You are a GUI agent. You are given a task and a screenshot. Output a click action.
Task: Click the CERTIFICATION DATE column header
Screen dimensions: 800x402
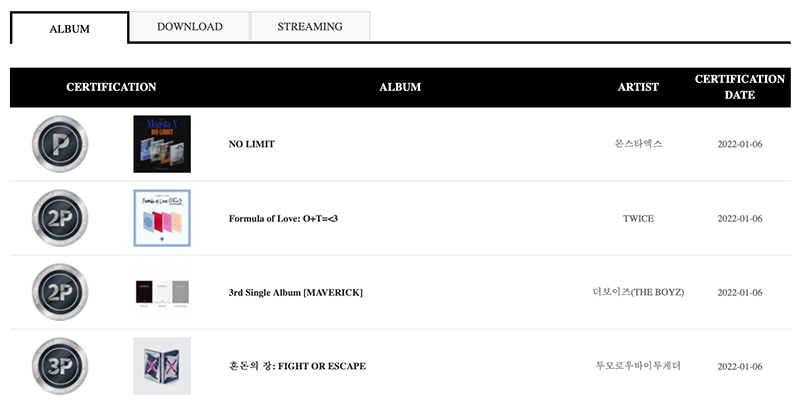[x=740, y=87]
